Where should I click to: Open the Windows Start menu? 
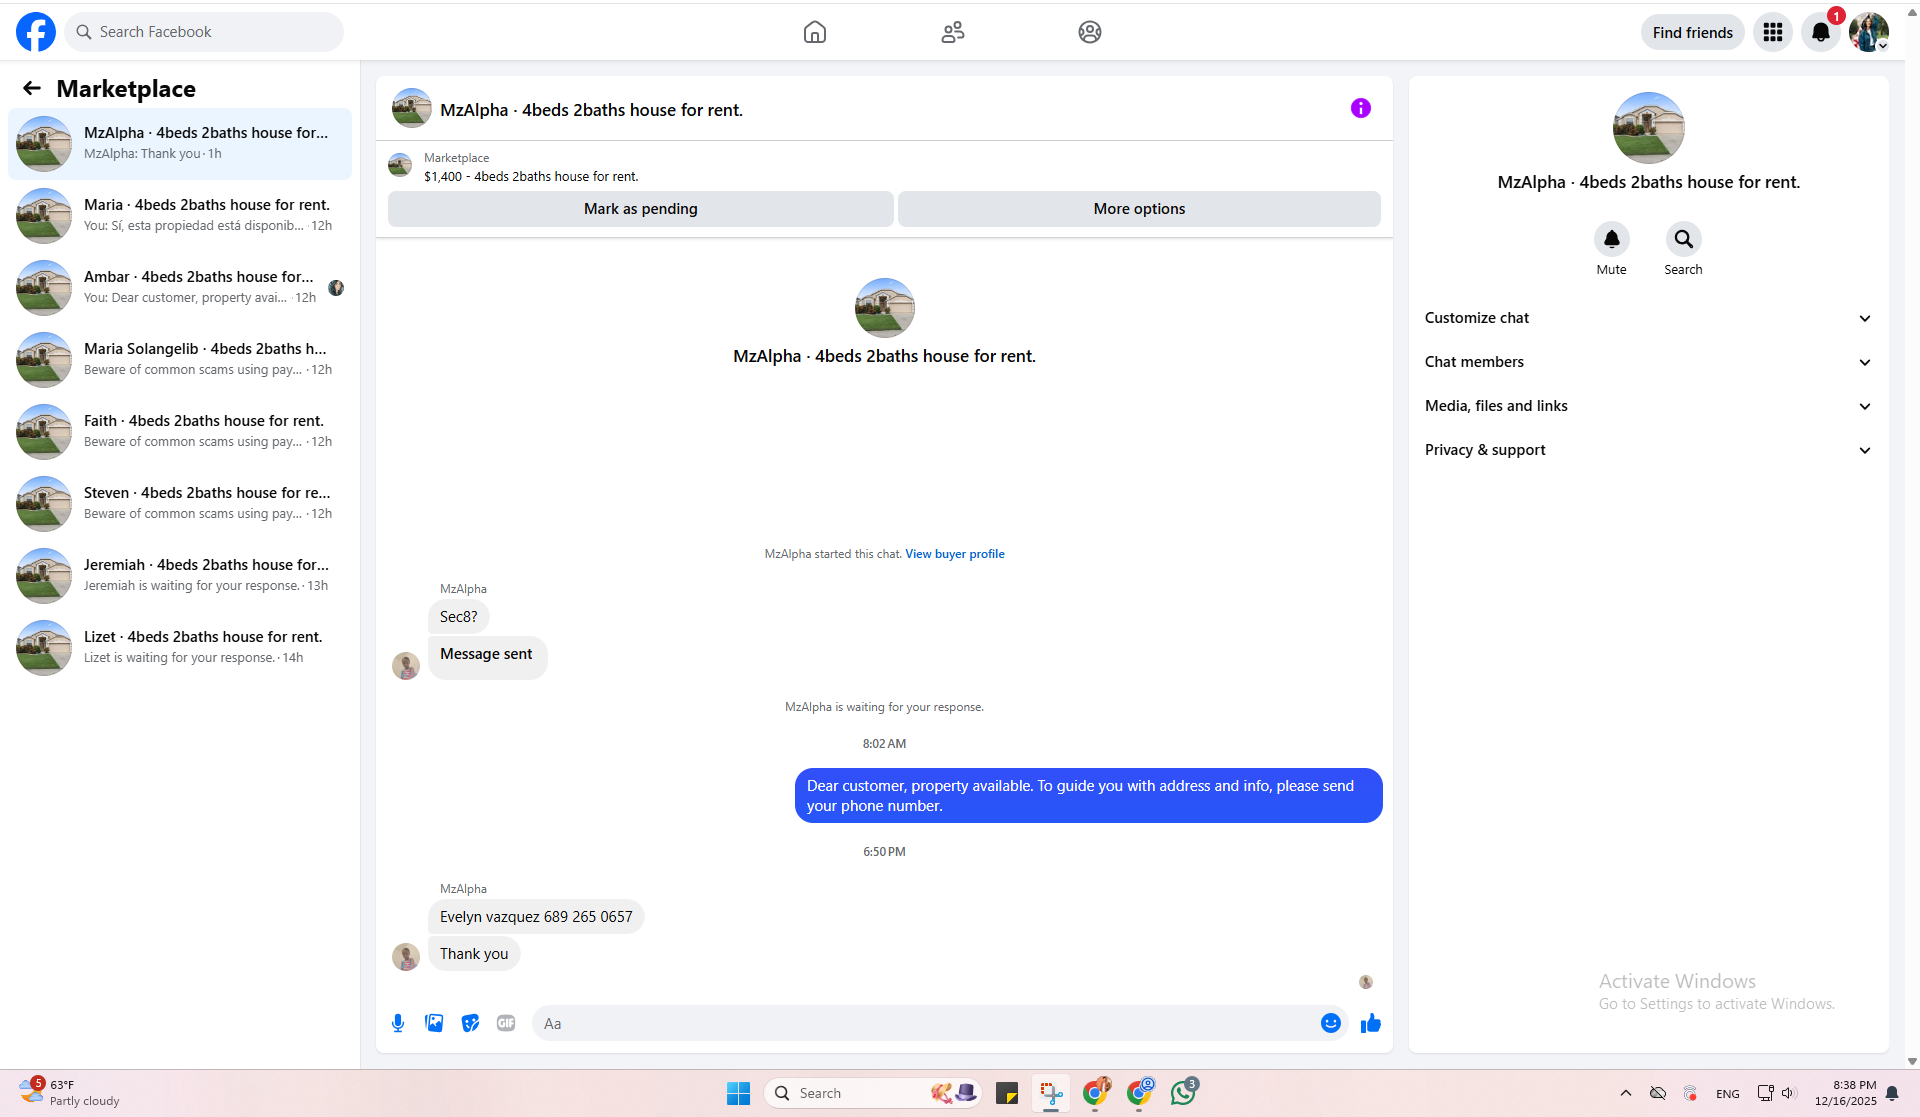[x=739, y=1093]
